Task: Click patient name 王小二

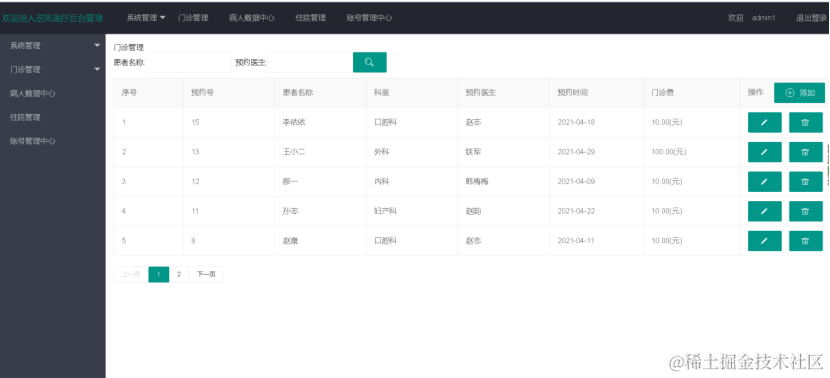Action: [x=294, y=152]
